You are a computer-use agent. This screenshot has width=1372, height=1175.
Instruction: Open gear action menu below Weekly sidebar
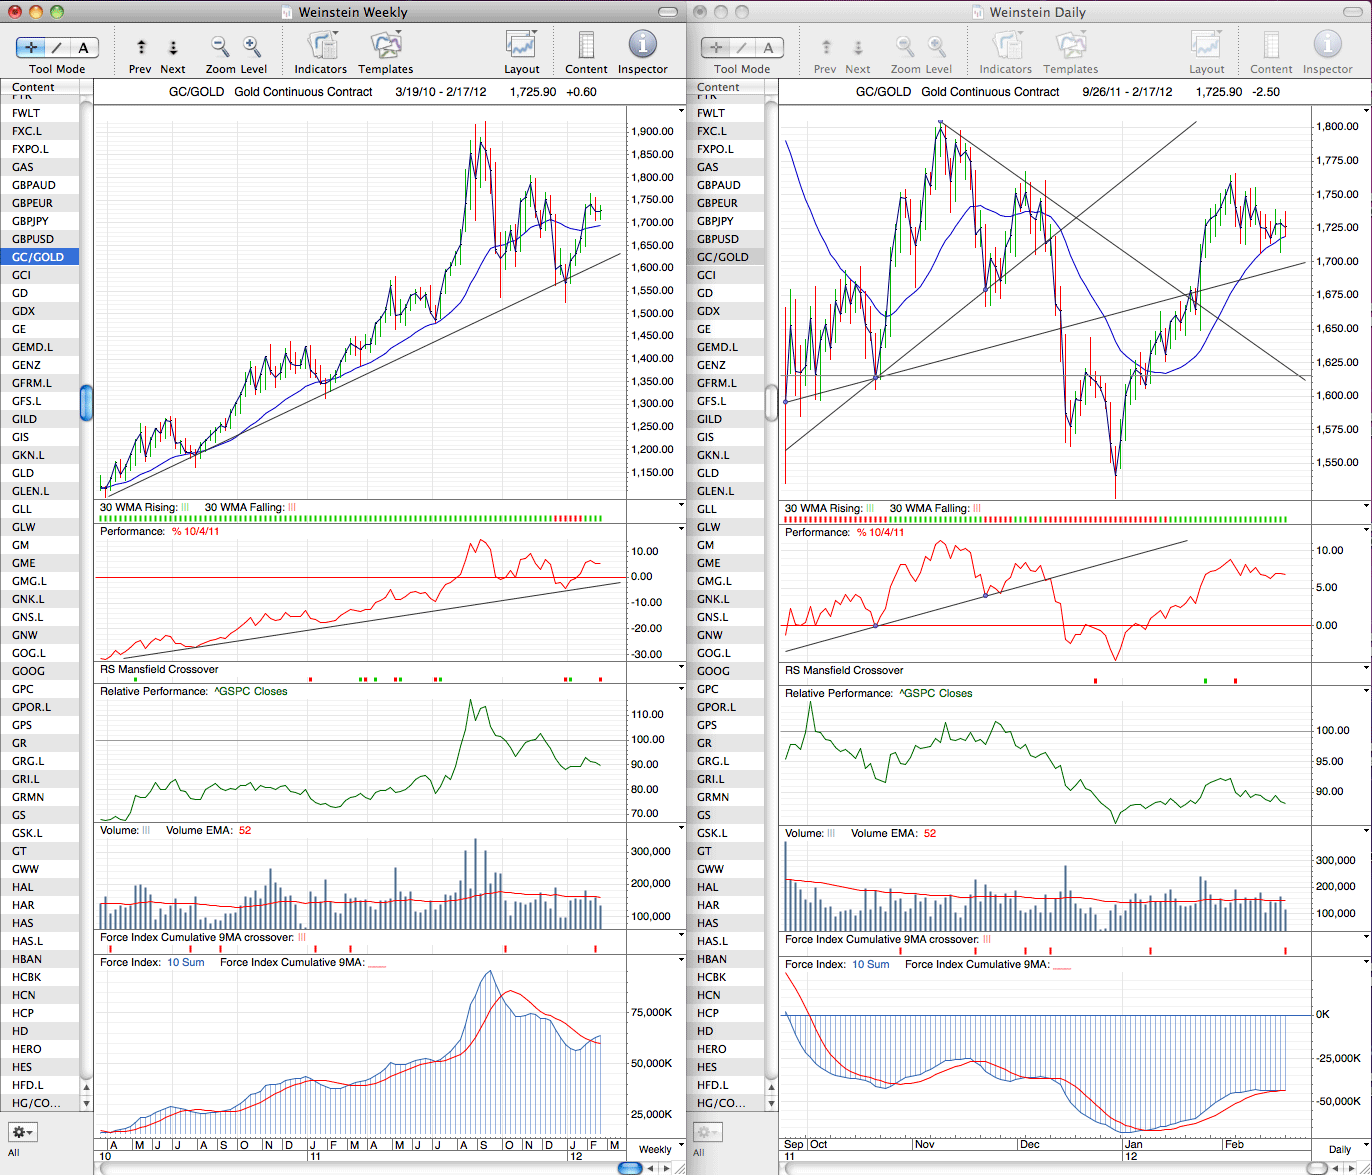click(23, 1132)
